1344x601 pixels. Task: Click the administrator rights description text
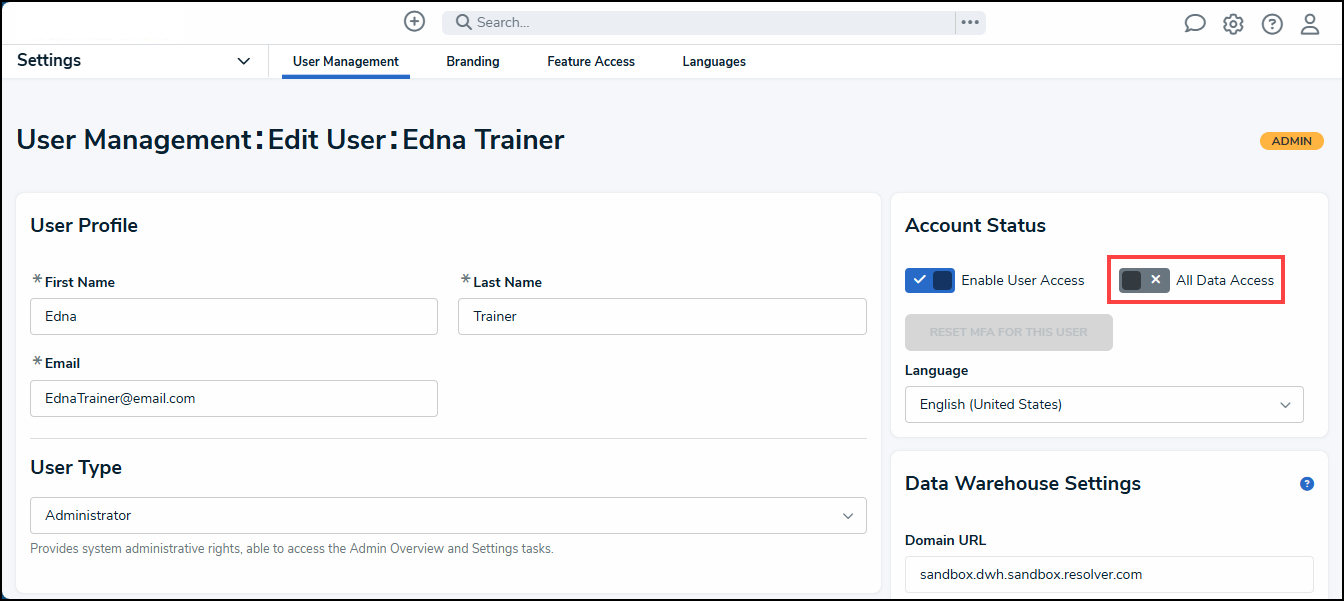[x=292, y=549]
